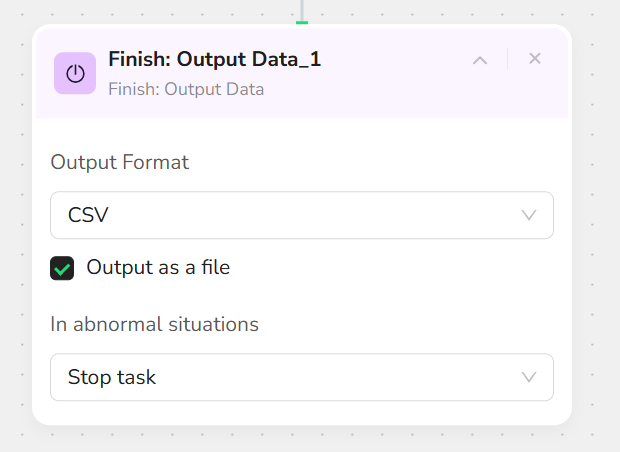The width and height of the screenshot is (620, 452).
Task: Select the purple node header bar
Action: click(400, 95)
